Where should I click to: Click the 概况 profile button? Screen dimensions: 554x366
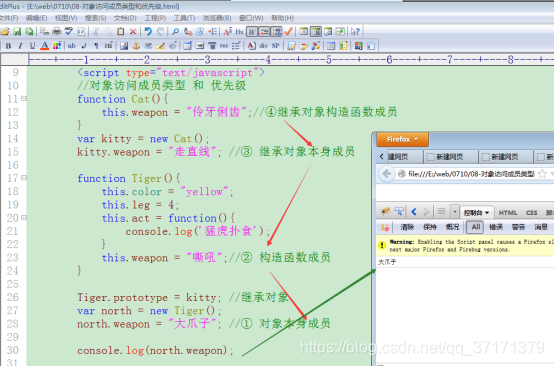(x=452, y=227)
